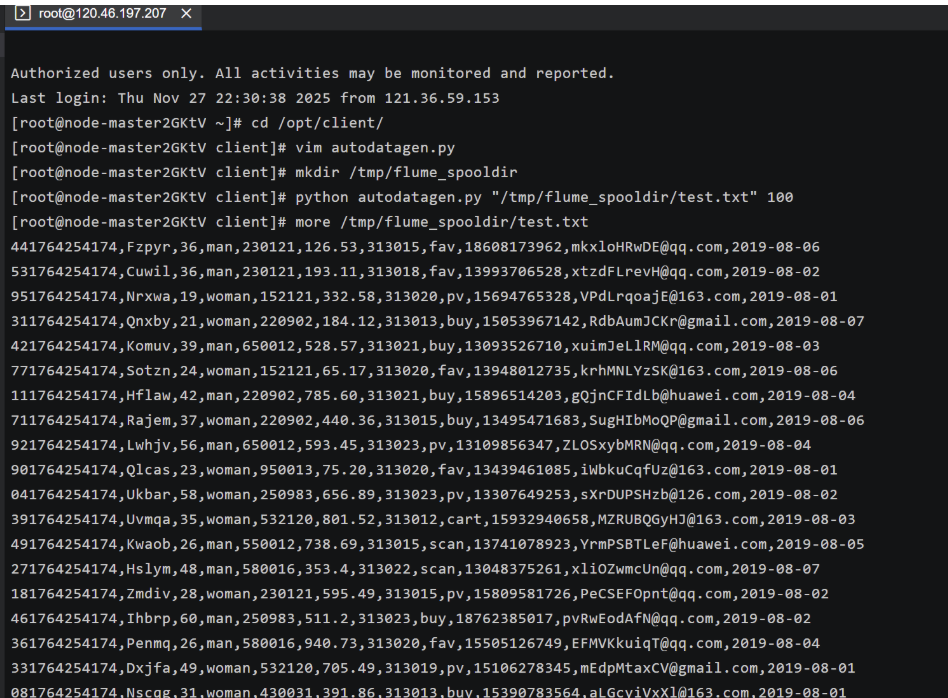The width and height of the screenshot is (948, 698).
Task: Click the data row starting 111764254174,Hflaw
Action: (433, 396)
